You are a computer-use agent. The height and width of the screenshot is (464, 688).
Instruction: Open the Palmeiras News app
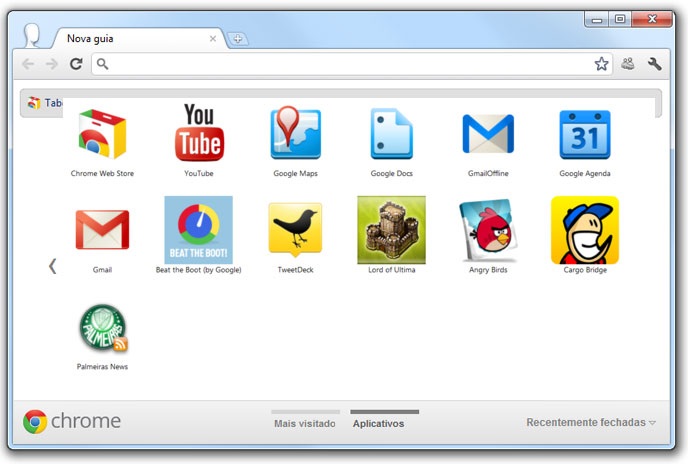point(102,328)
